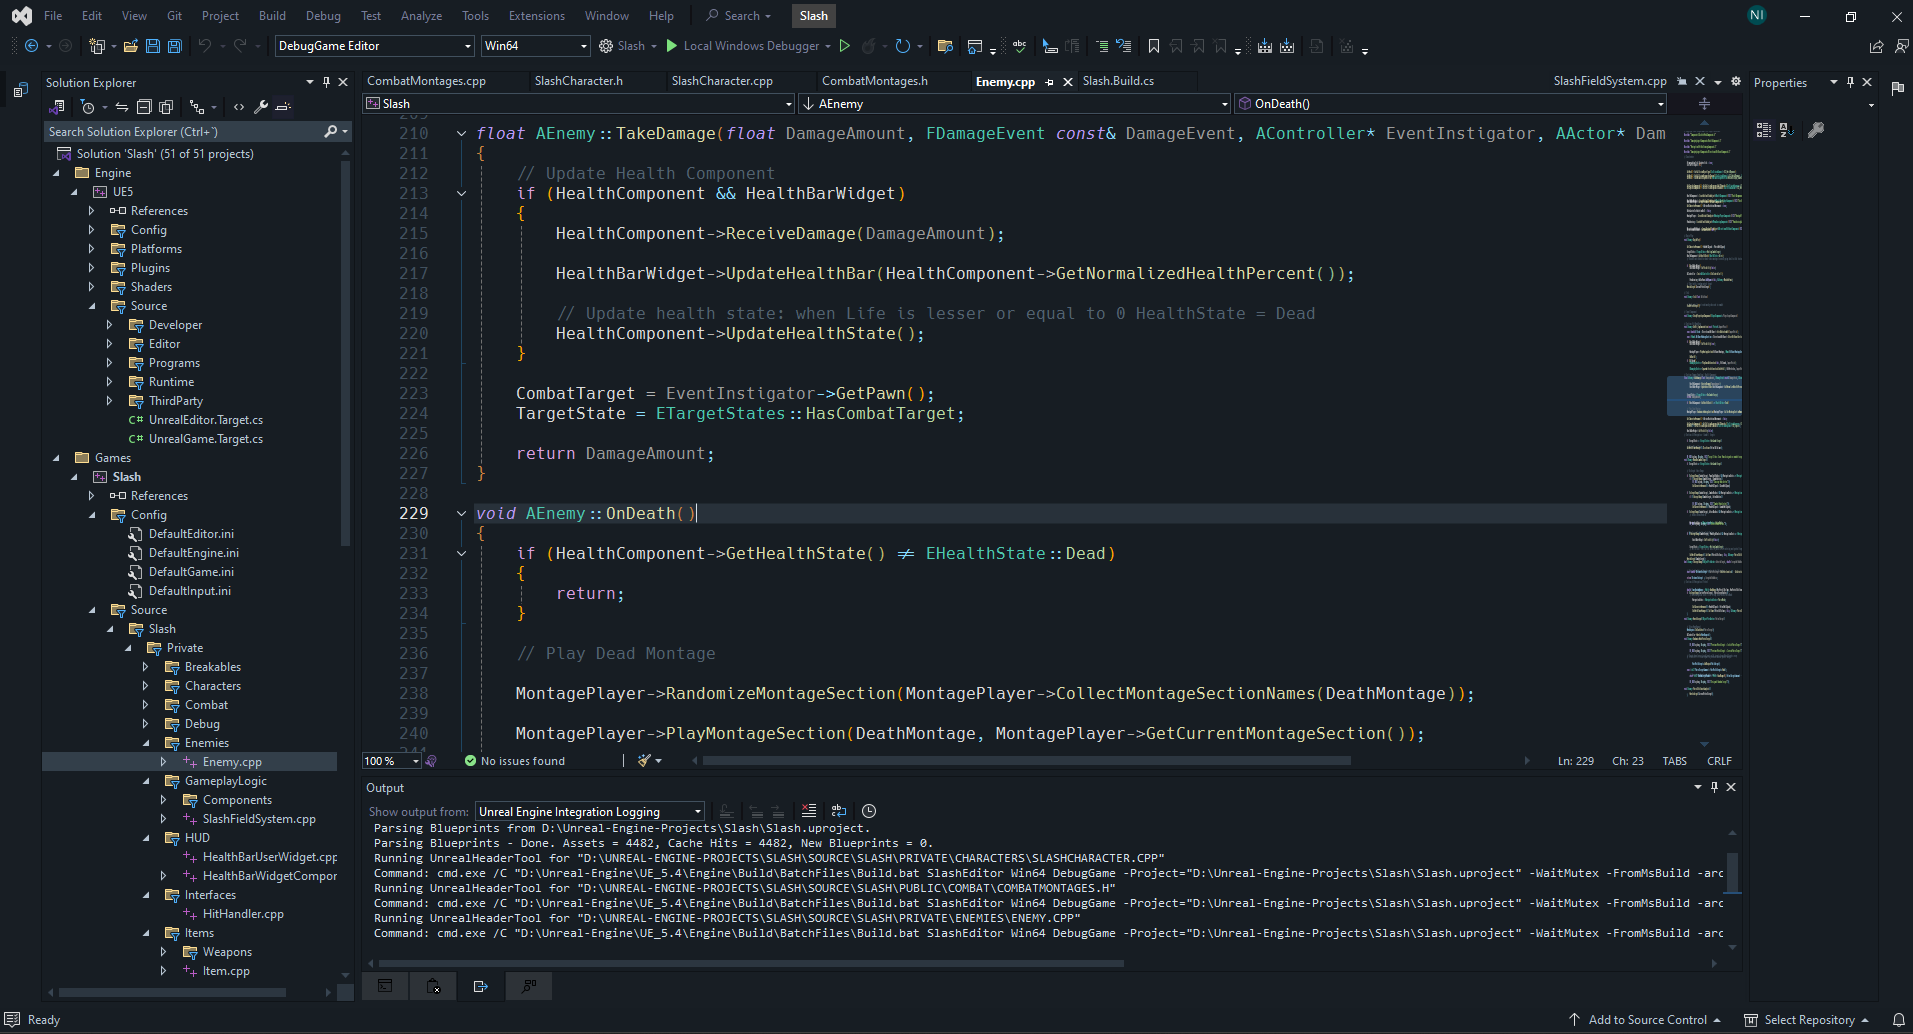Click the notifications bell in status bar
This screenshot has height=1034, width=1913.
(x=1898, y=1020)
